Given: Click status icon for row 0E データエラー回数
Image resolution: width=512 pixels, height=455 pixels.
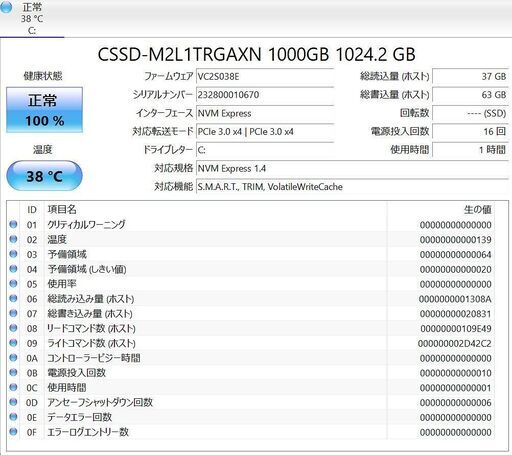Looking at the screenshot, I should [13, 417].
